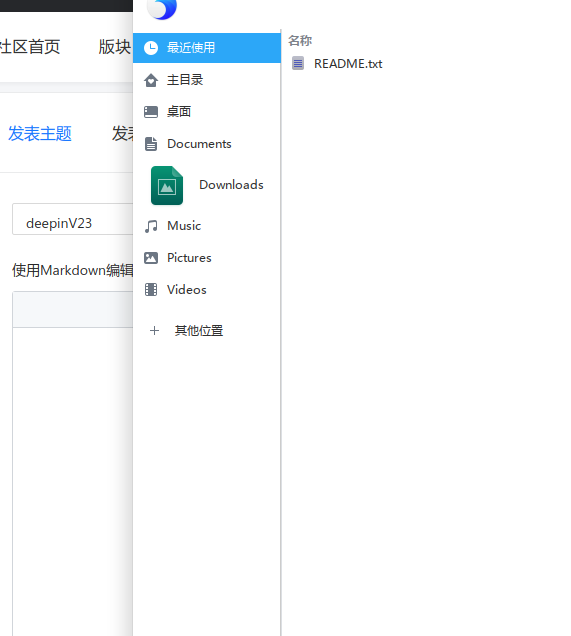Open 社区首页 in the web page

[30, 47]
